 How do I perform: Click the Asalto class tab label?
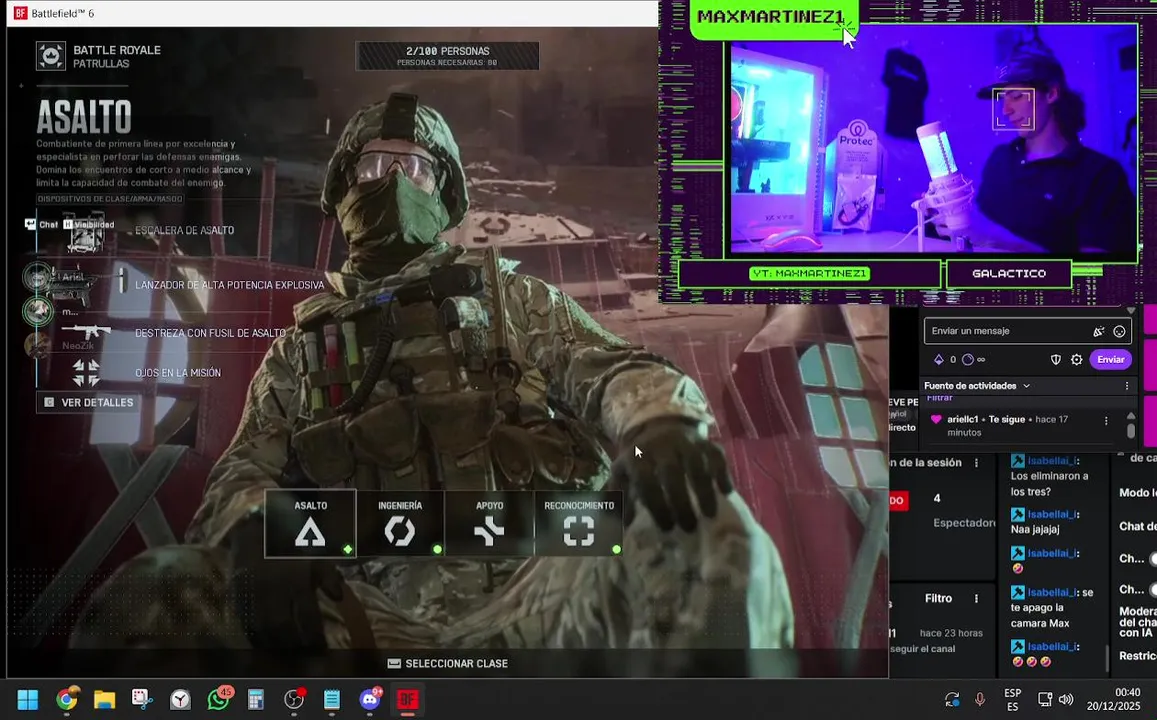(311, 505)
